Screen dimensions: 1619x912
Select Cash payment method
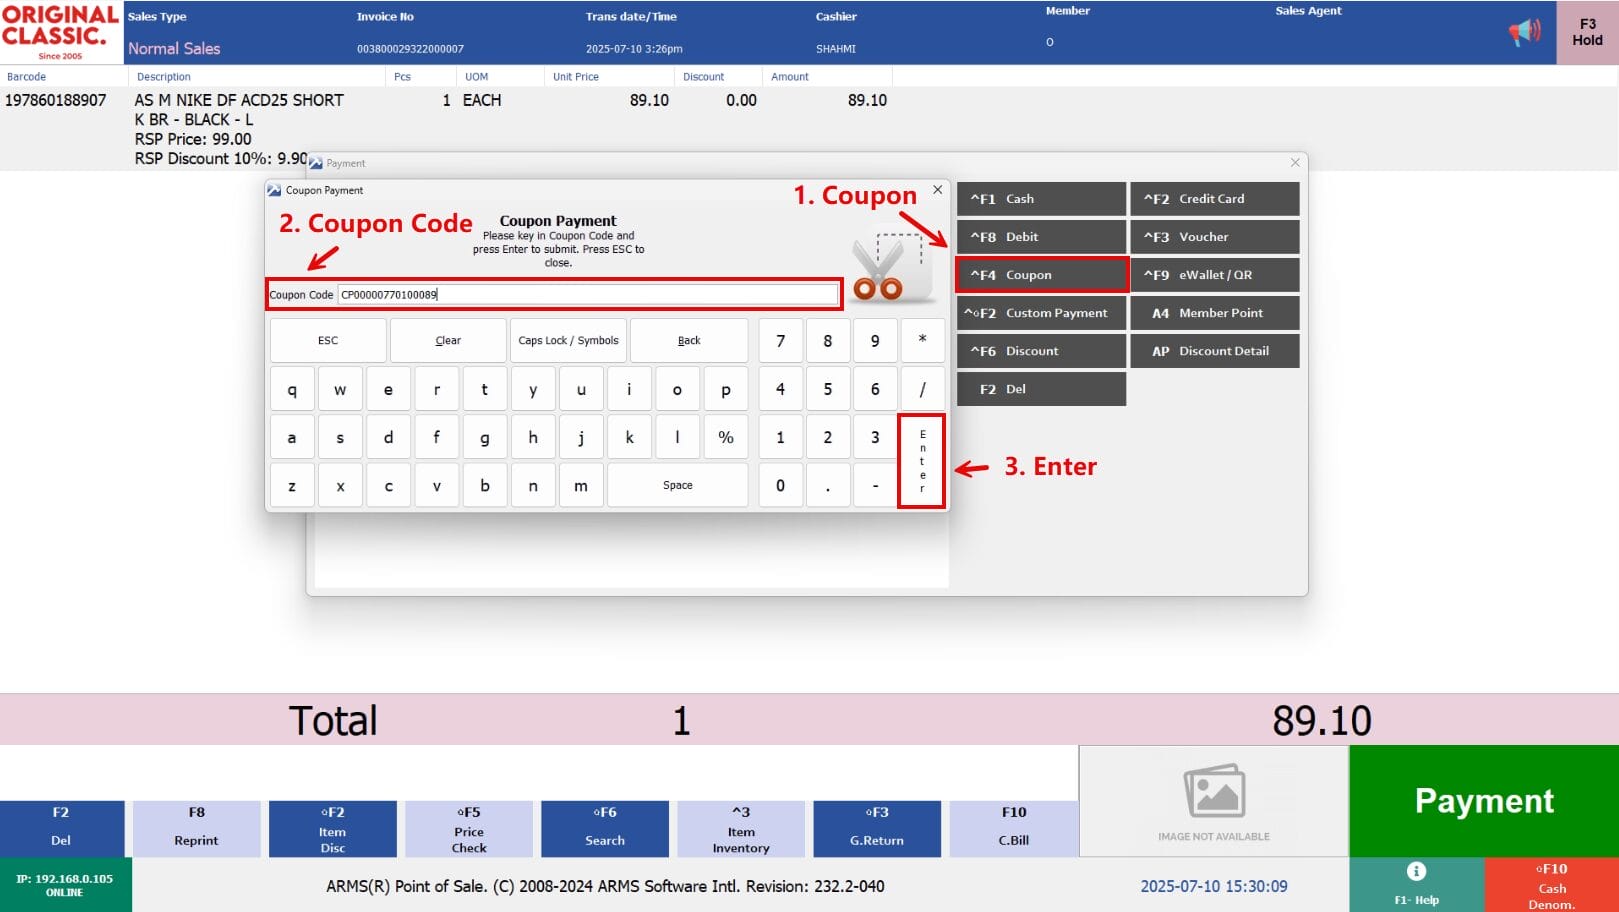pyautogui.click(x=1041, y=199)
